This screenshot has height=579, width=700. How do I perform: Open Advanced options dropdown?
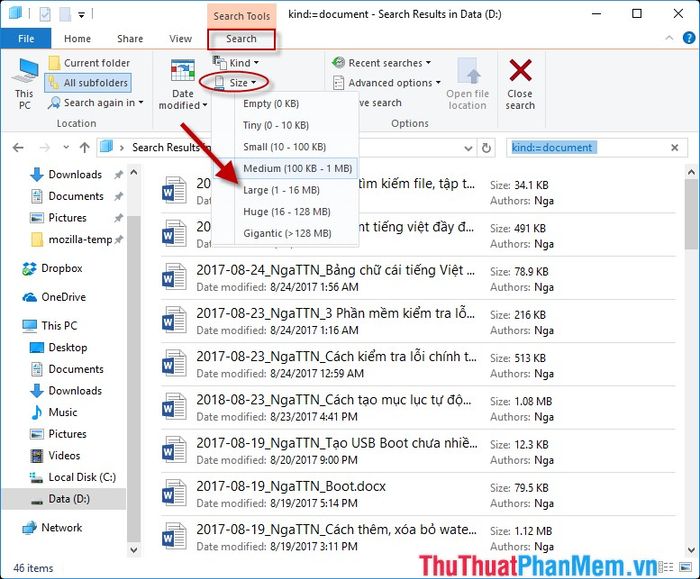click(387, 83)
